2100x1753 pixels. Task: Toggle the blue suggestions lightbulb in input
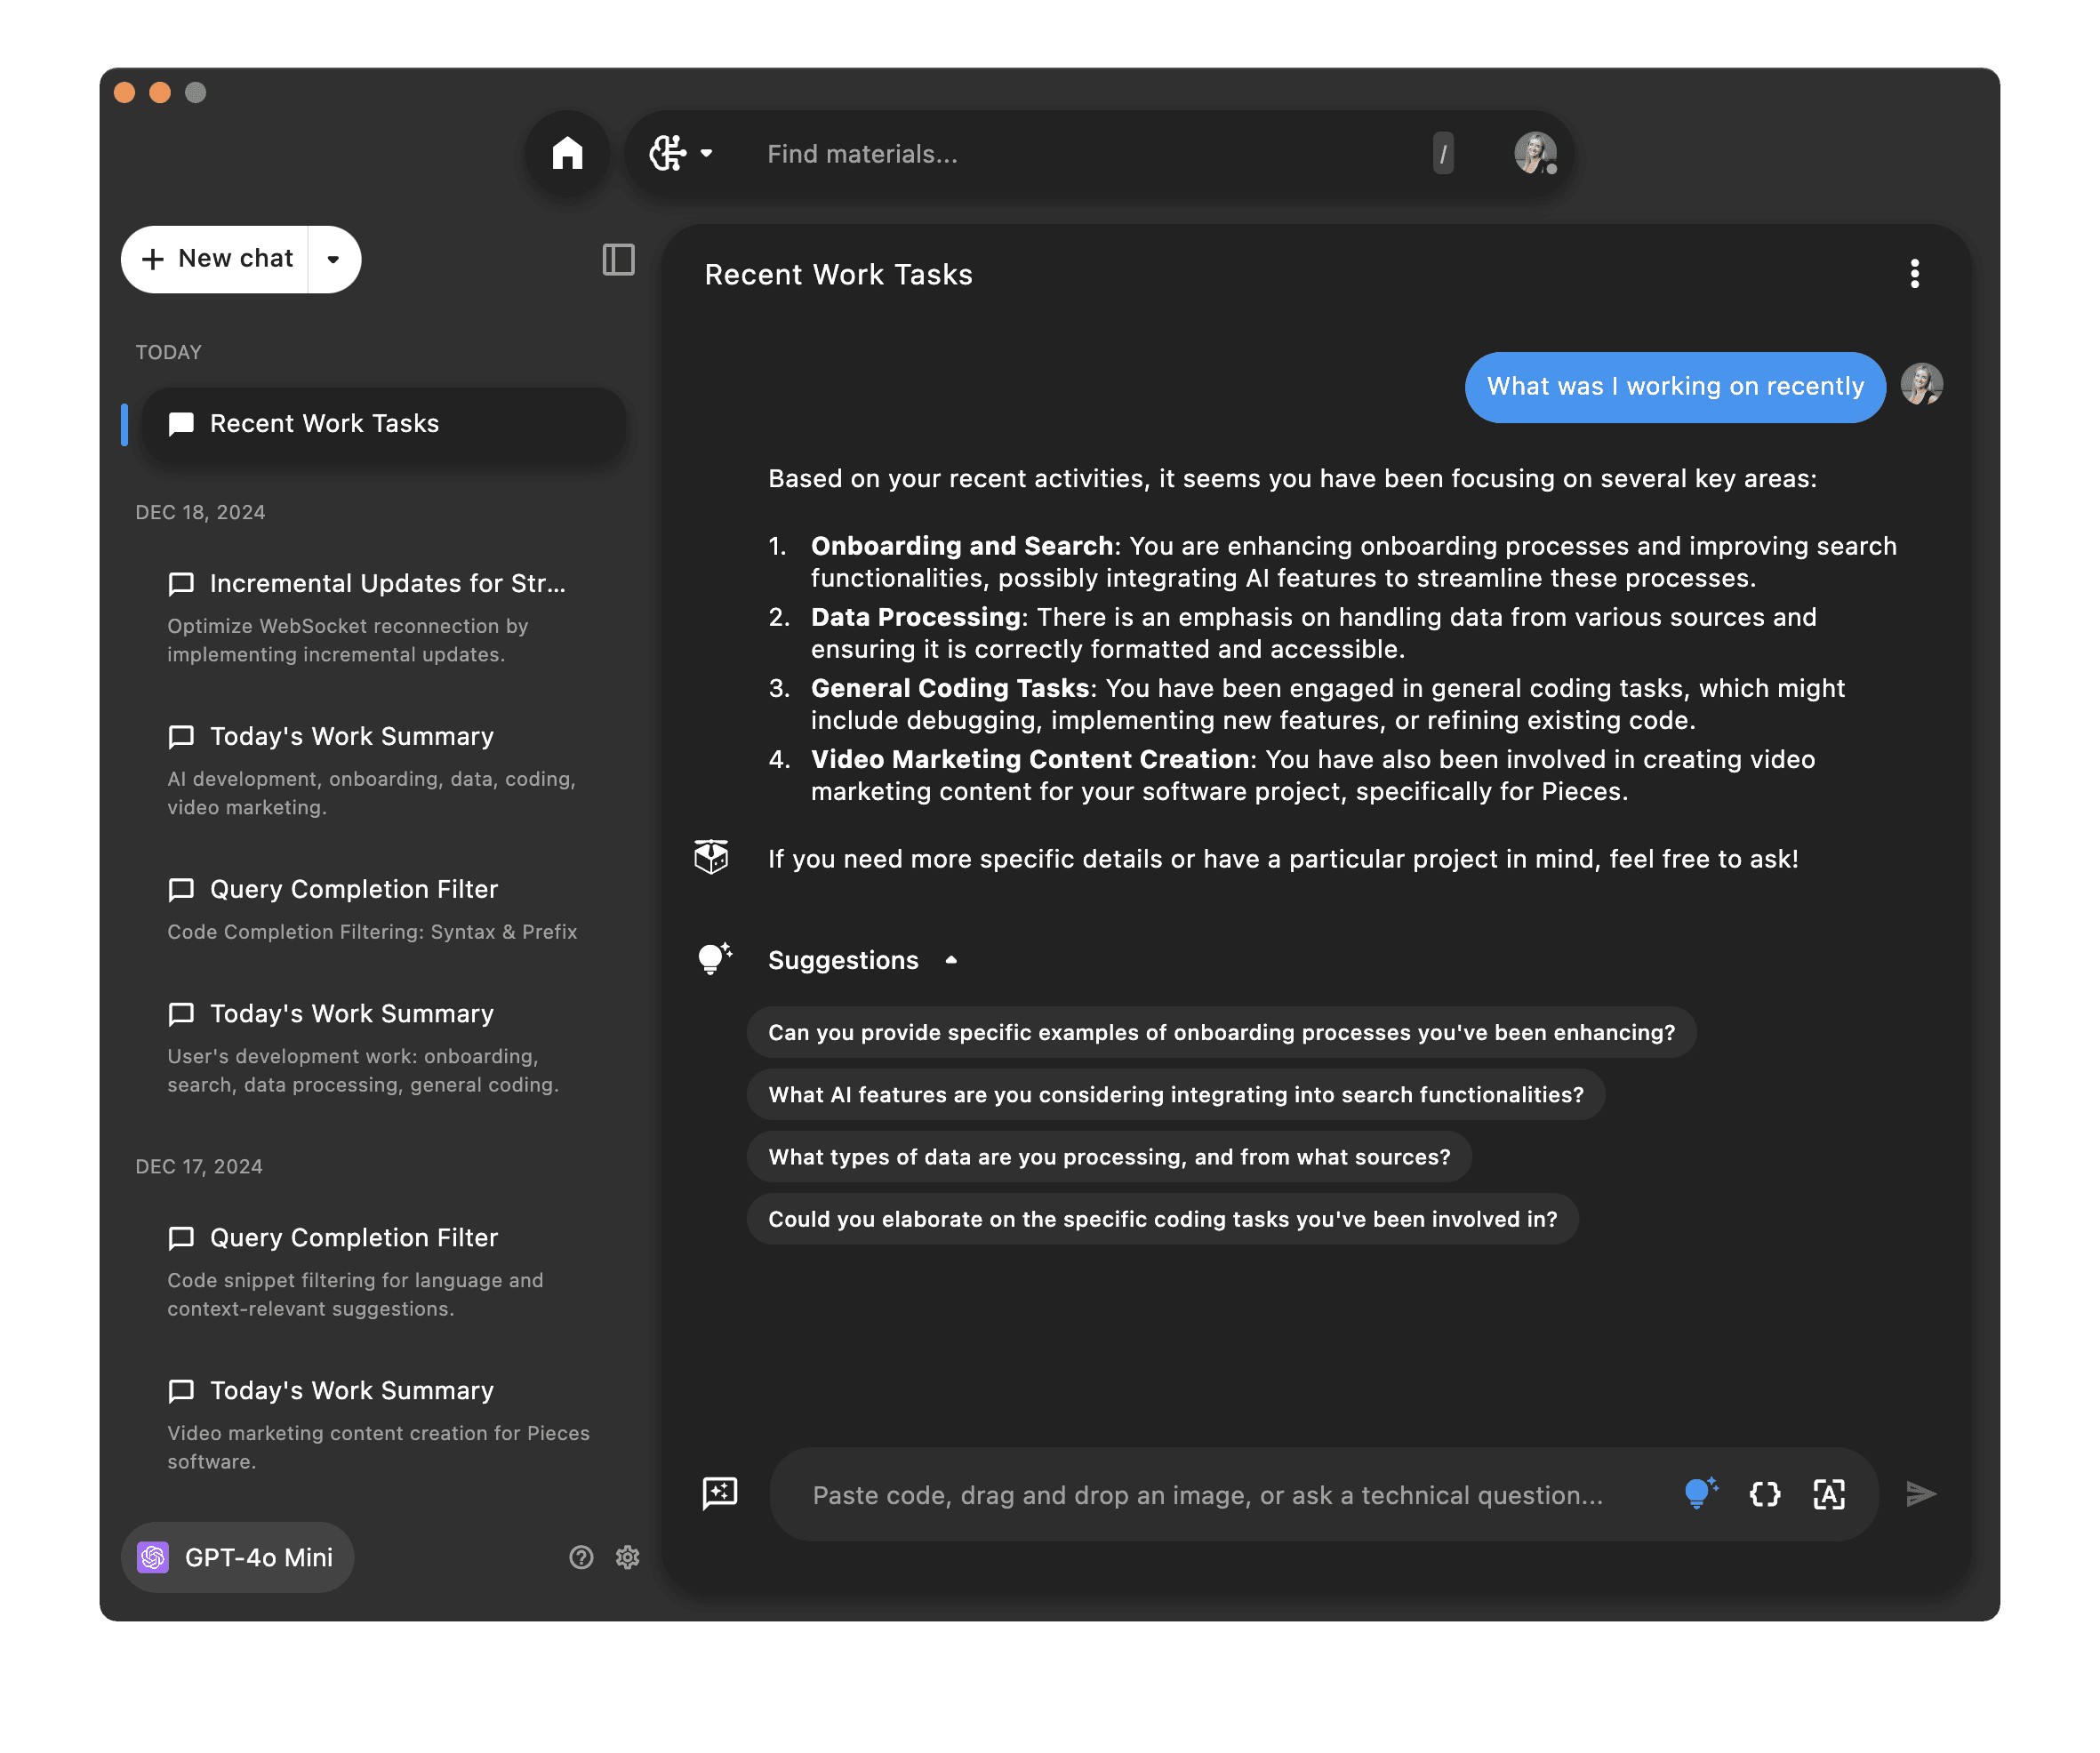tap(1699, 1493)
